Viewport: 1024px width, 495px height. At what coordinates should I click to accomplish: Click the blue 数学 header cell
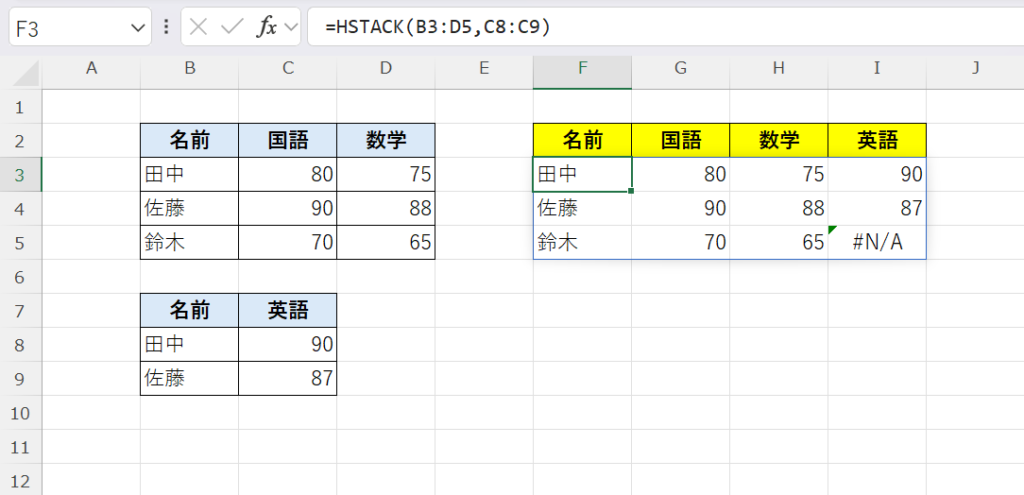point(386,140)
